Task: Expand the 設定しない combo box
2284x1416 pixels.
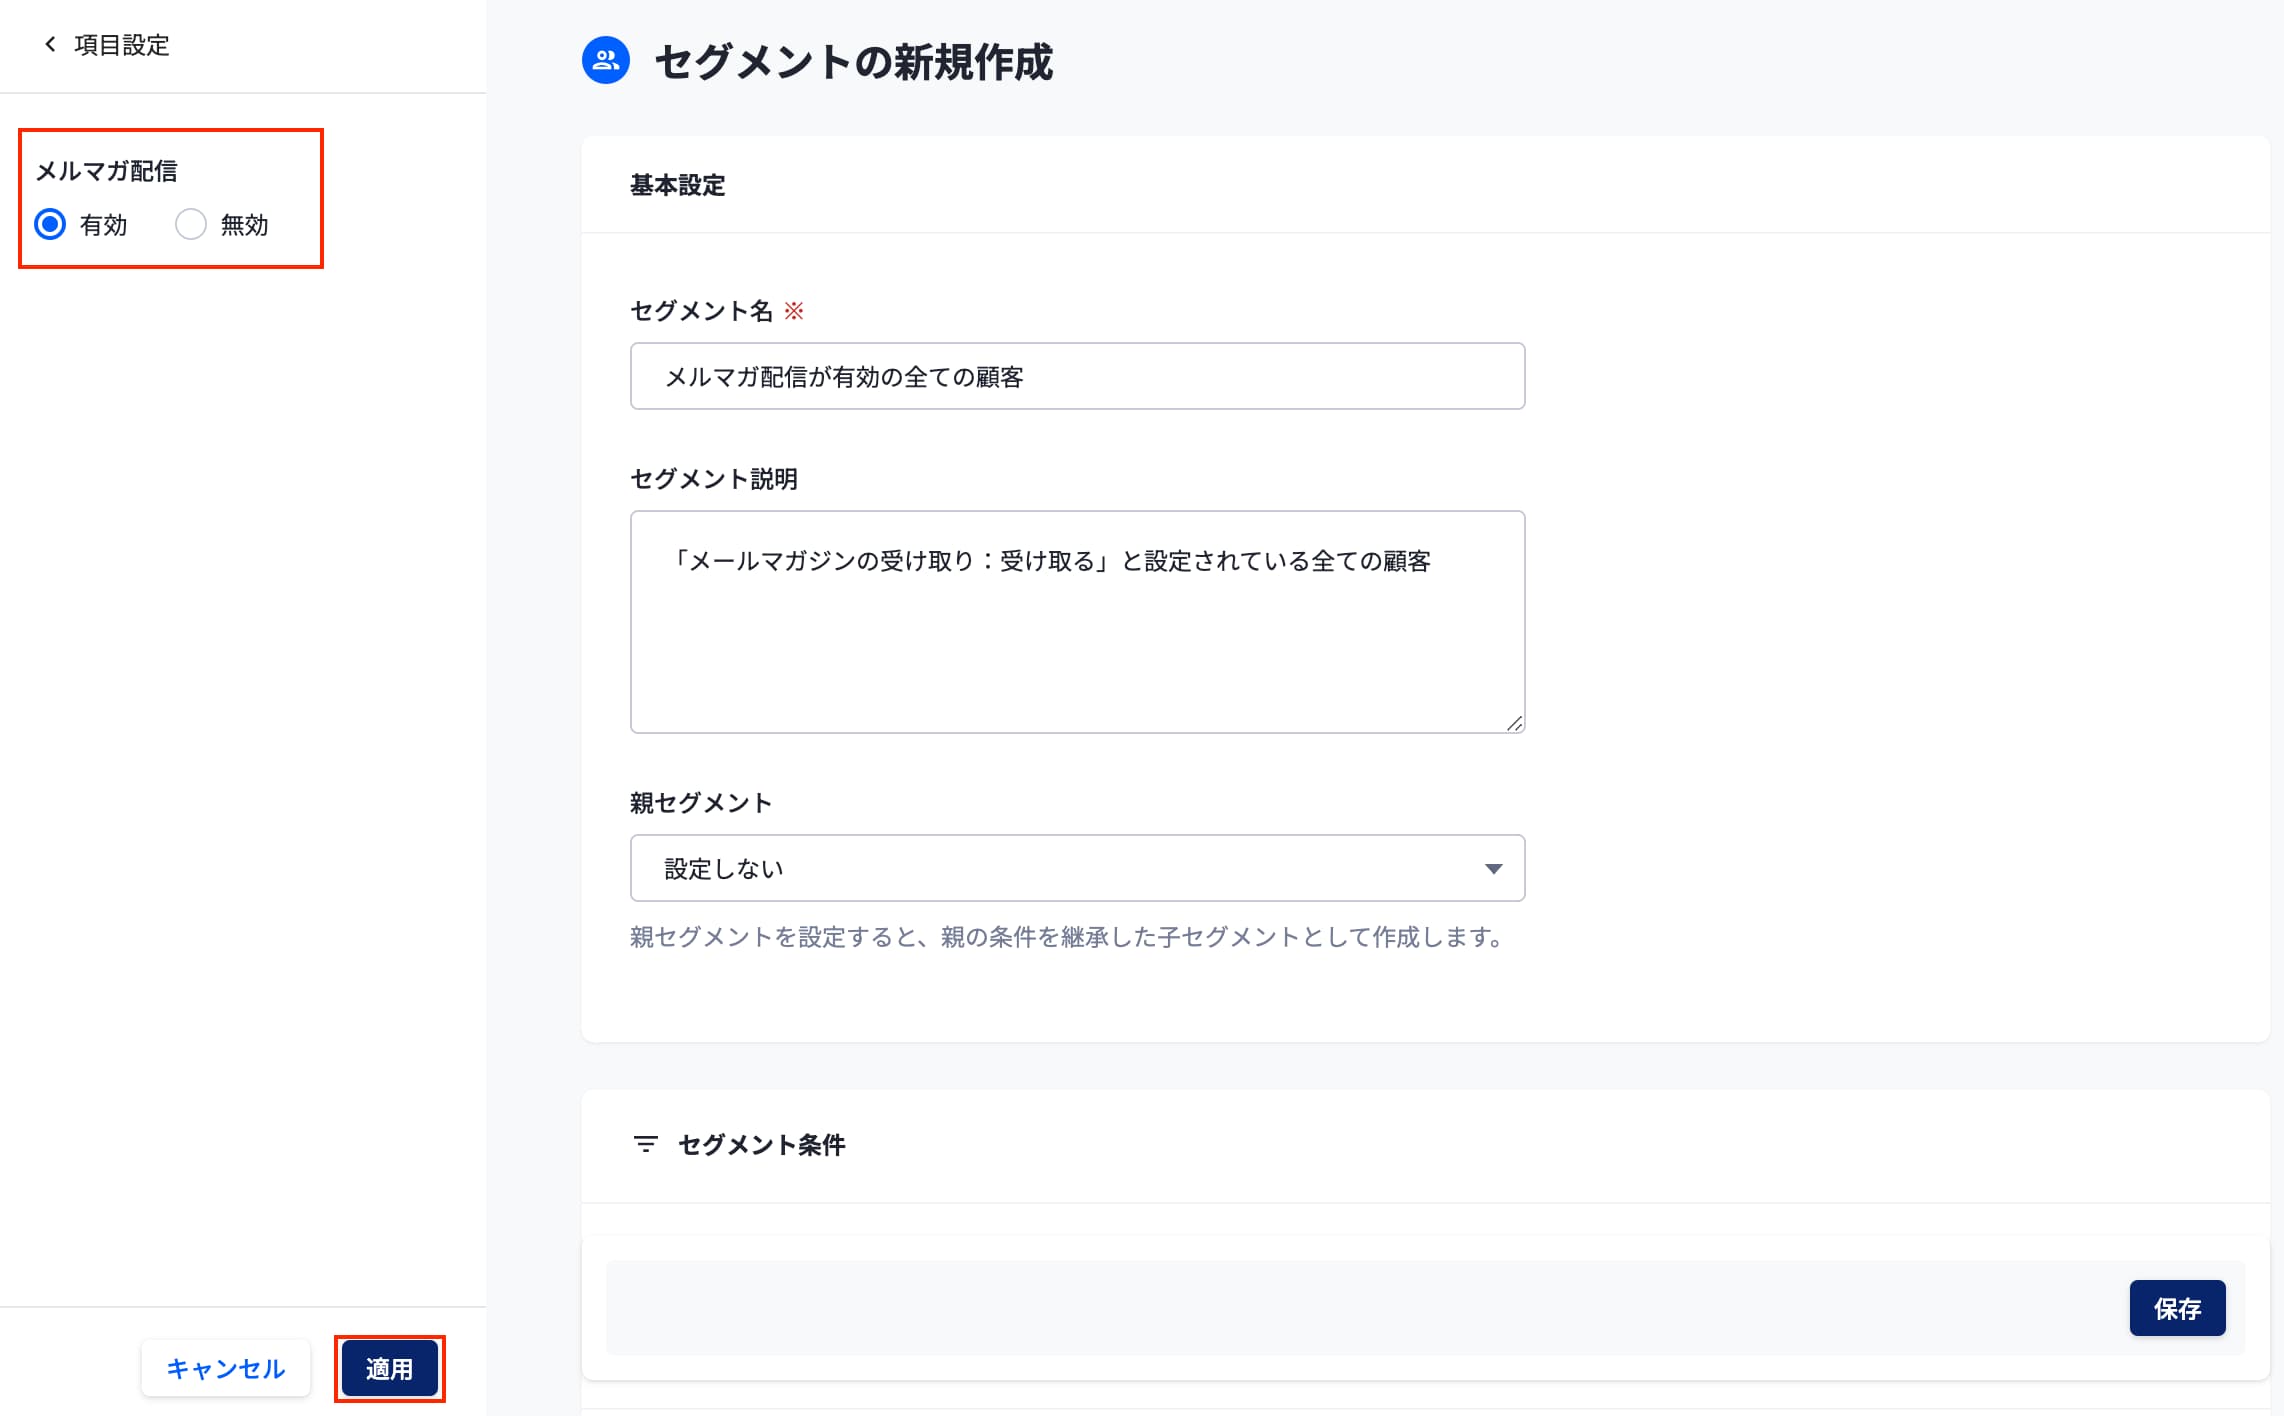Action: [1076, 868]
